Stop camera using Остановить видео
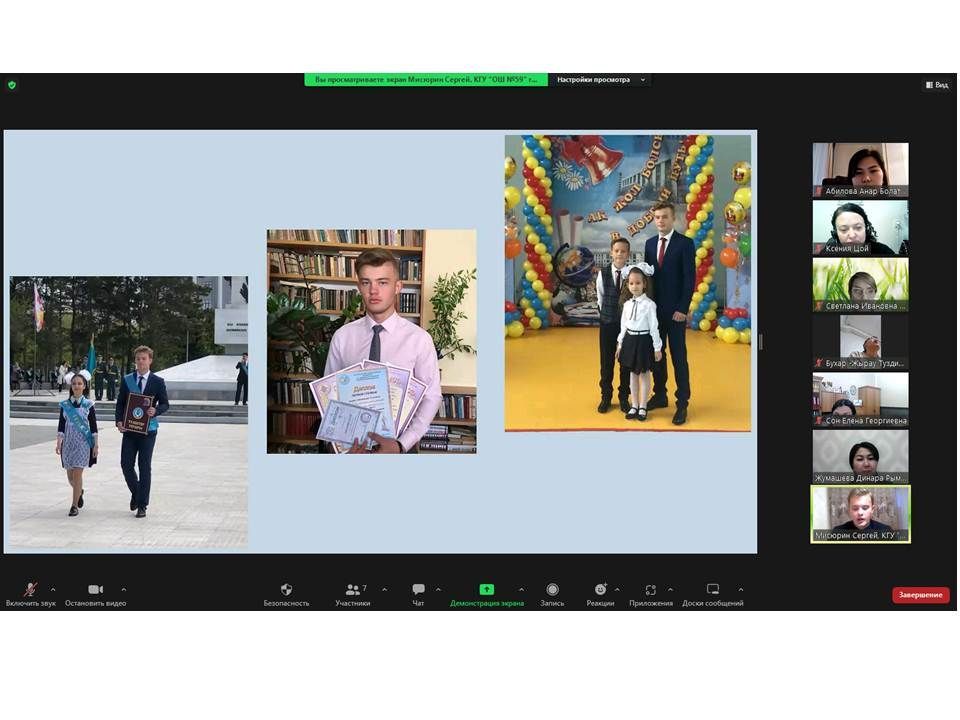This screenshot has width=960, height=720. pyautogui.click(x=95, y=590)
